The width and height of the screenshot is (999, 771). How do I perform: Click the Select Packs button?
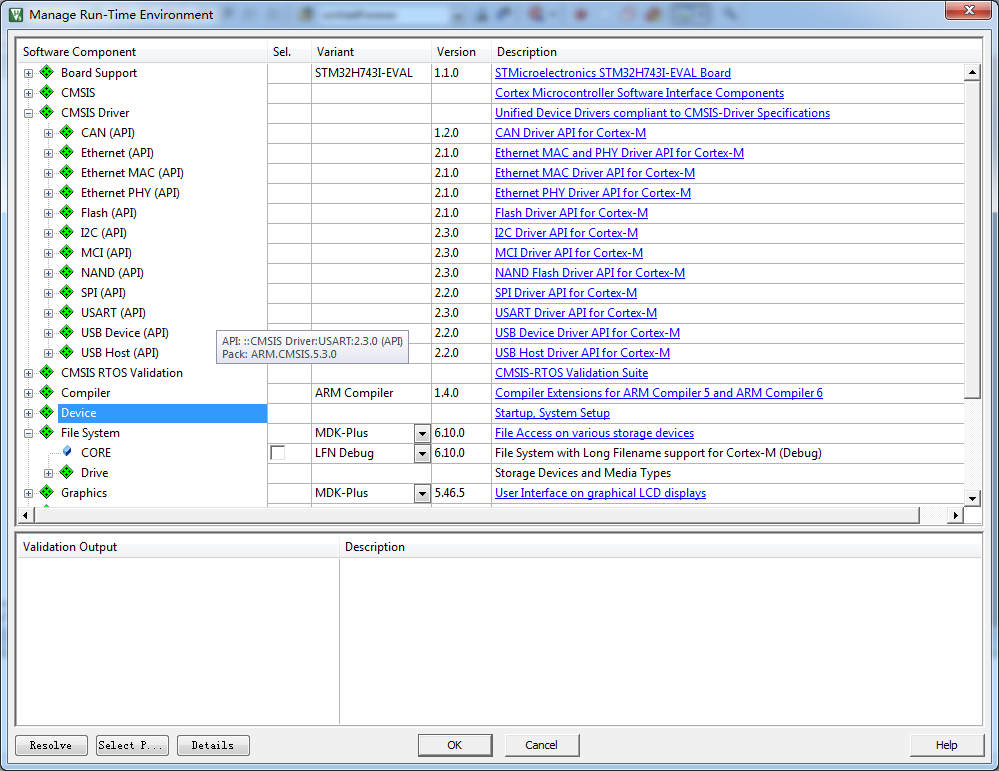click(x=132, y=745)
